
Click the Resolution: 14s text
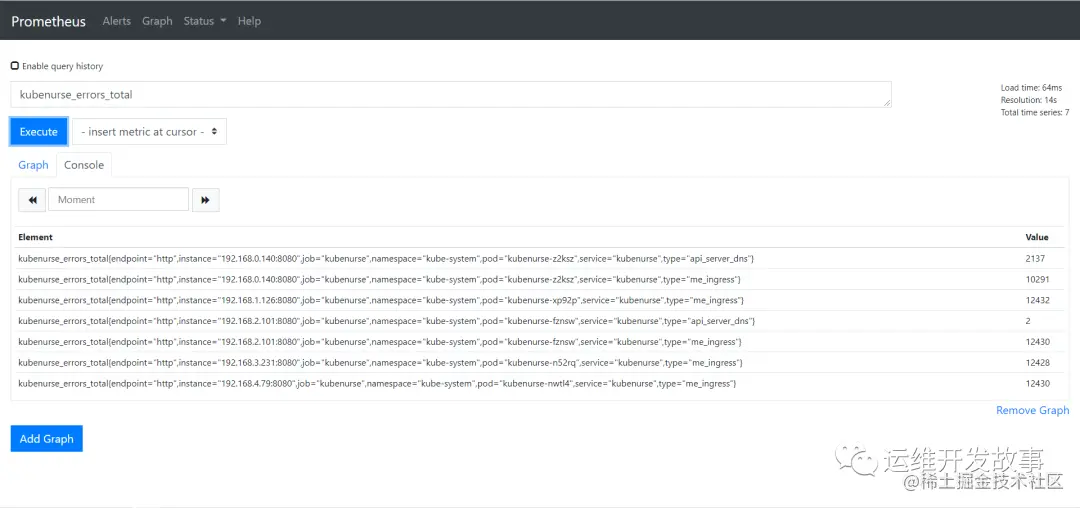coord(1029,100)
